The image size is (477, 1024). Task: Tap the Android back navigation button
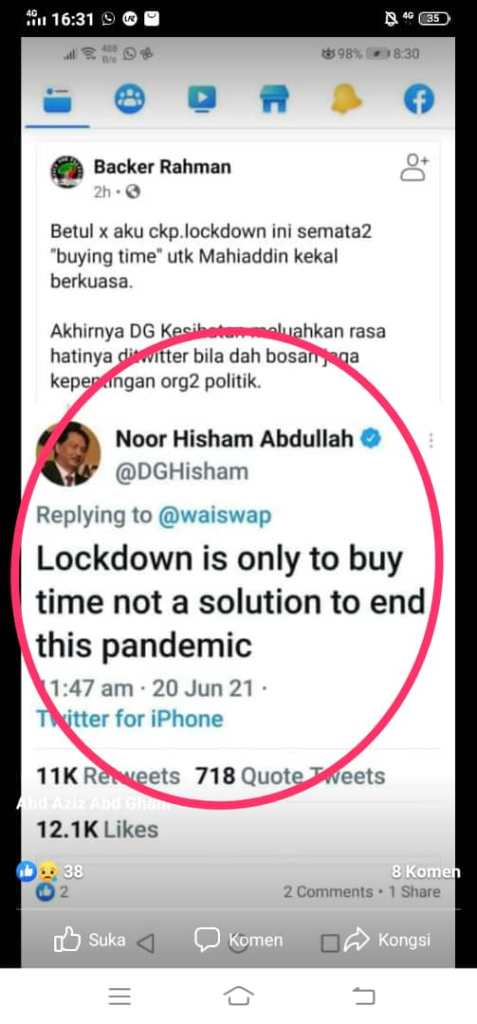coord(363,996)
